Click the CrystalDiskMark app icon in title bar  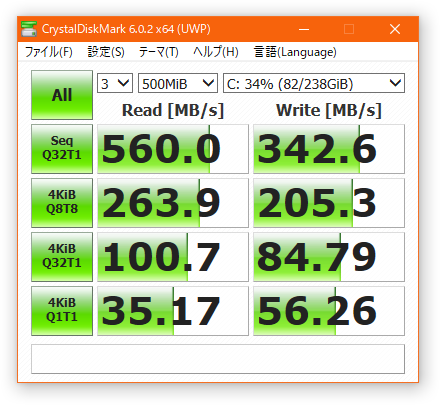click(x=29, y=29)
